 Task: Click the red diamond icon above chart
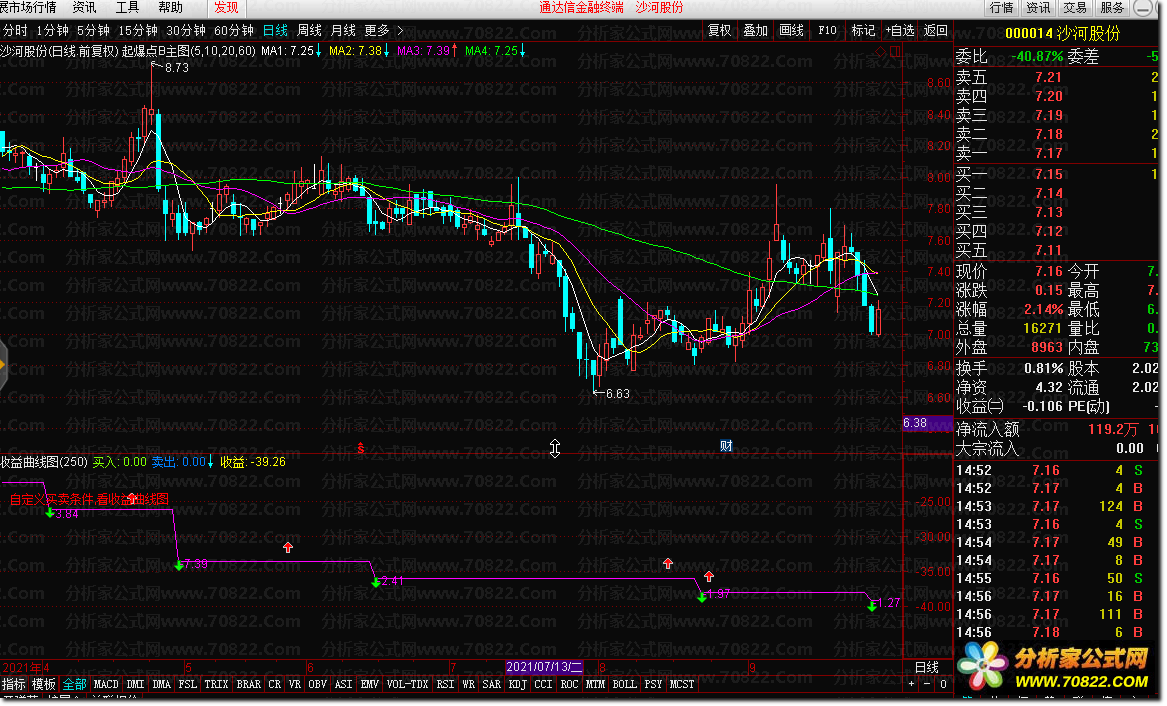click(x=881, y=52)
